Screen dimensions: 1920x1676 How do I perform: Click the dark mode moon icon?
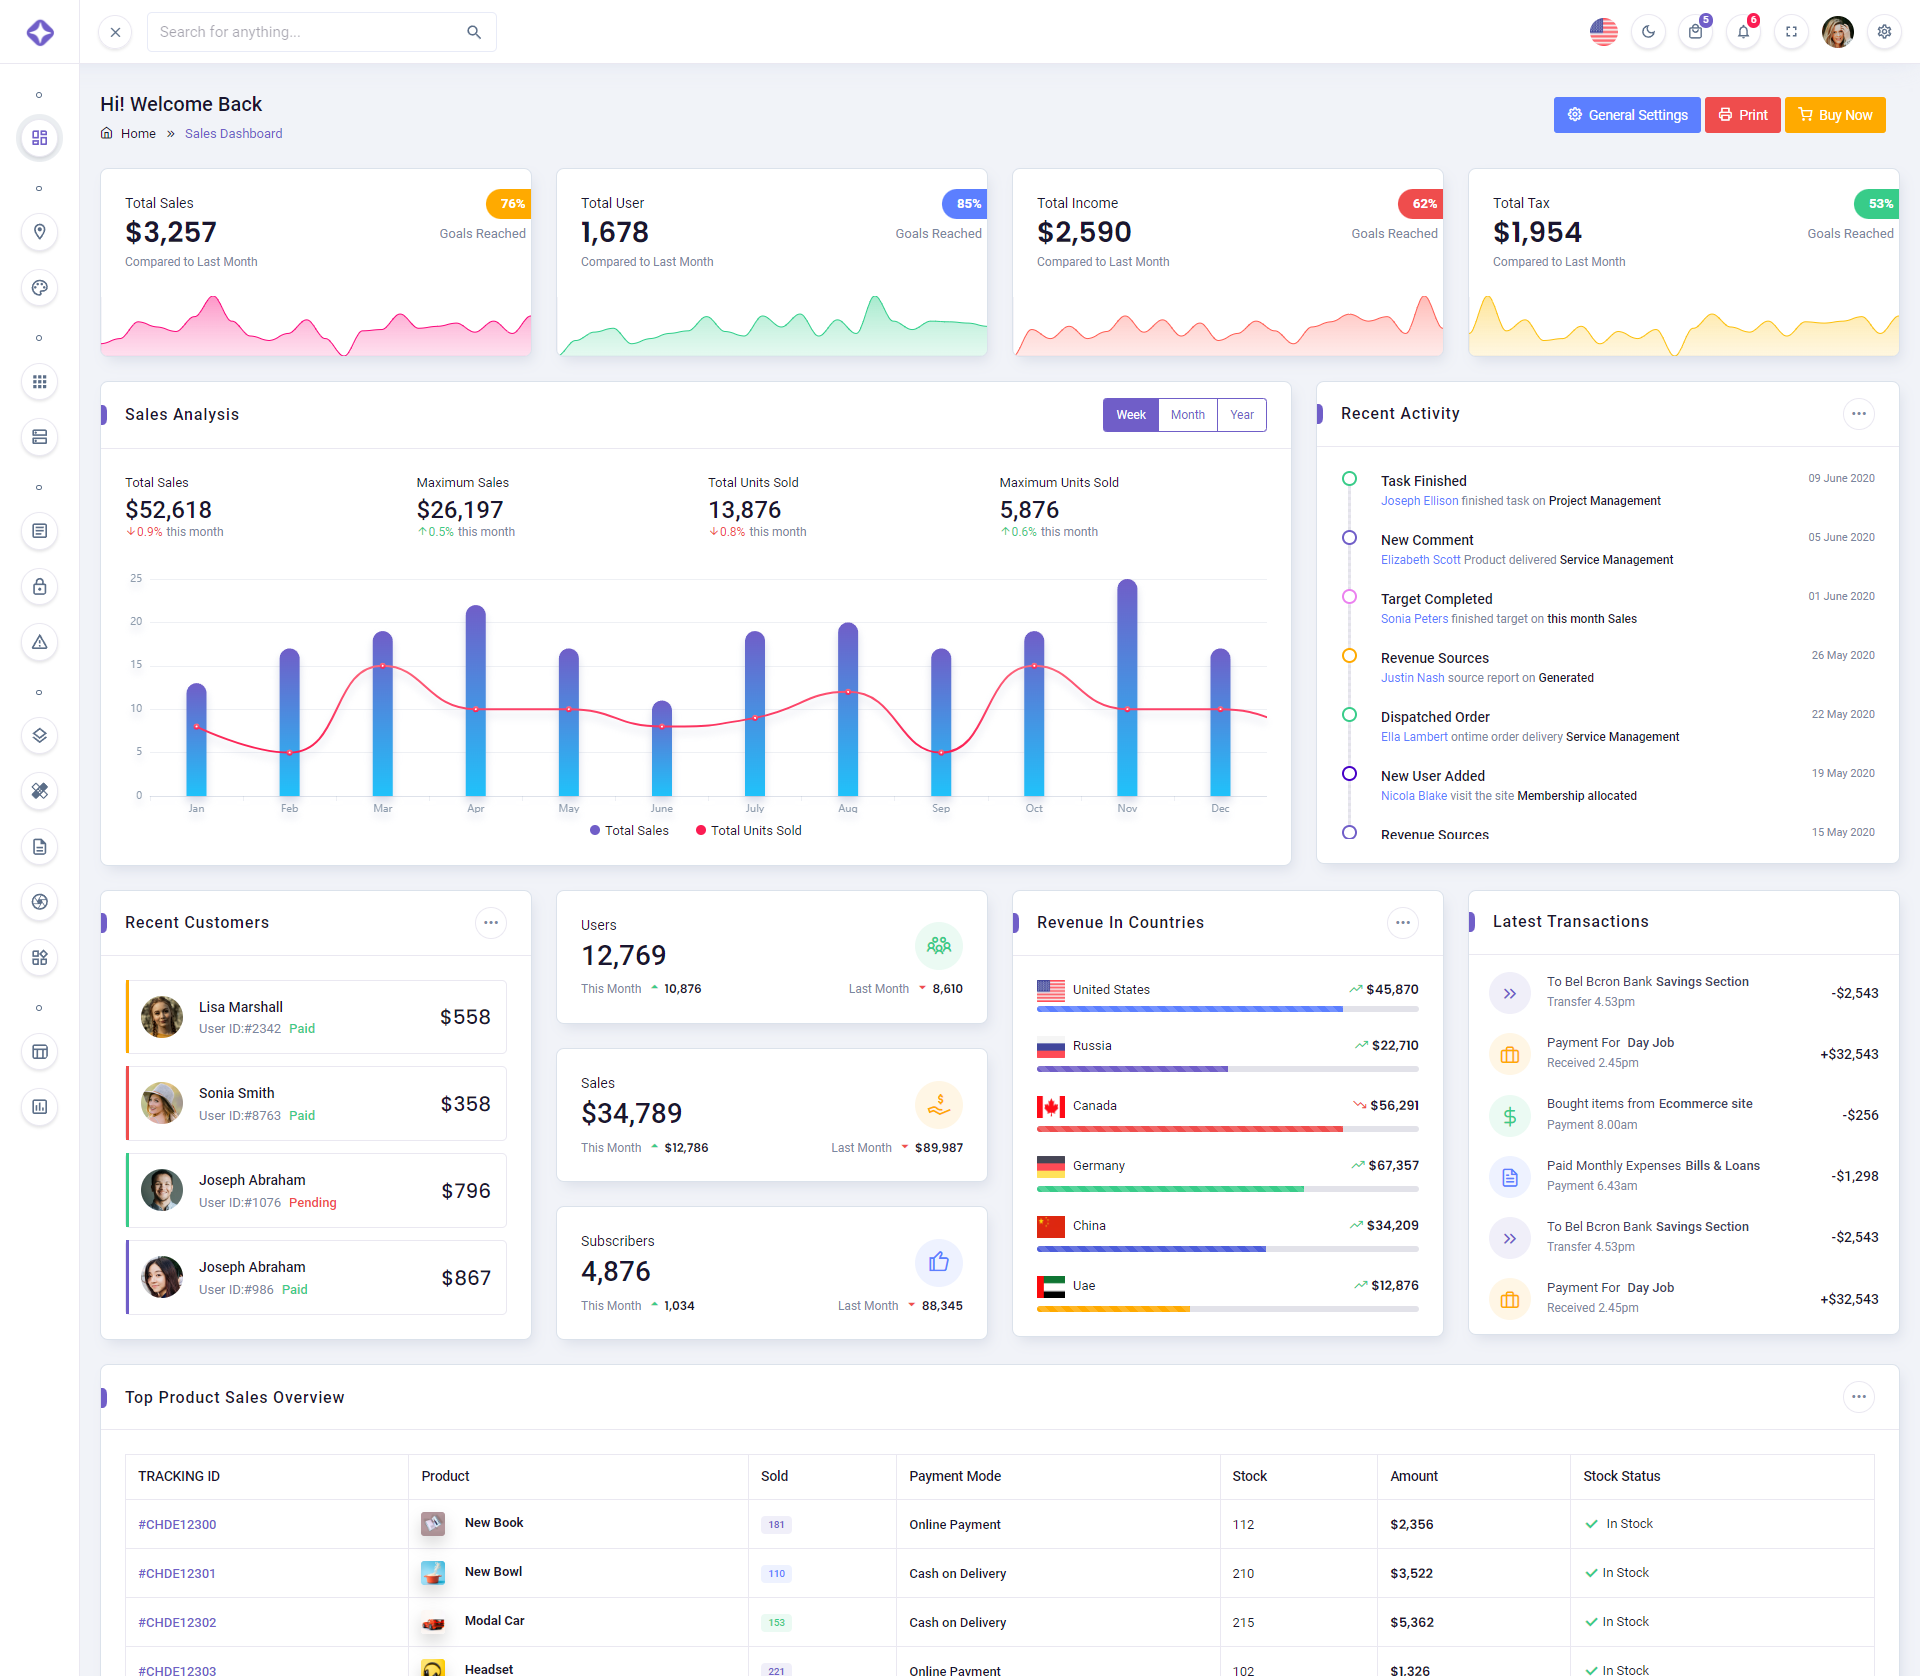click(1648, 32)
